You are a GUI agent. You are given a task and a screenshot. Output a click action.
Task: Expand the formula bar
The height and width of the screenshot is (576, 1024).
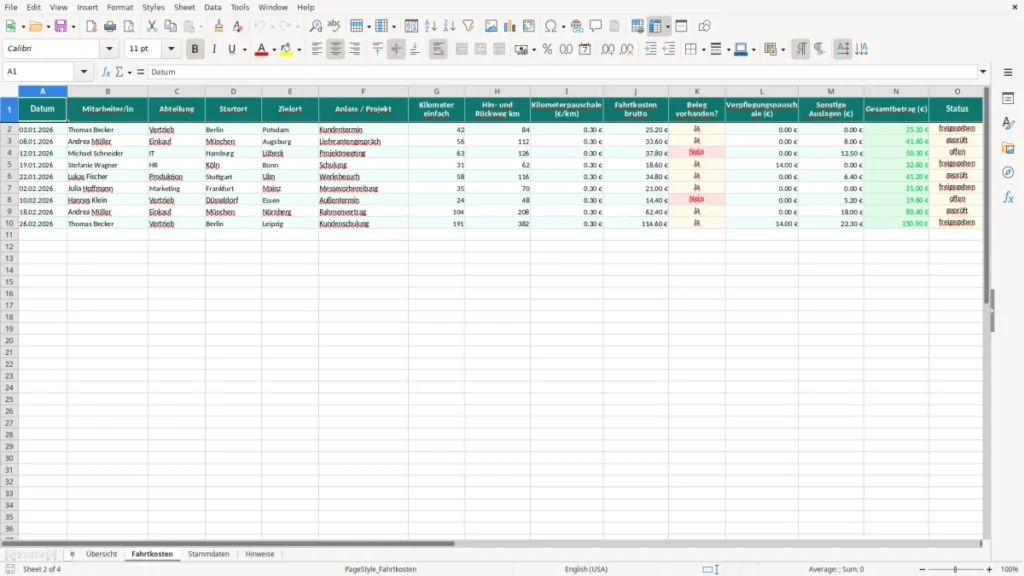click(983, 72)
